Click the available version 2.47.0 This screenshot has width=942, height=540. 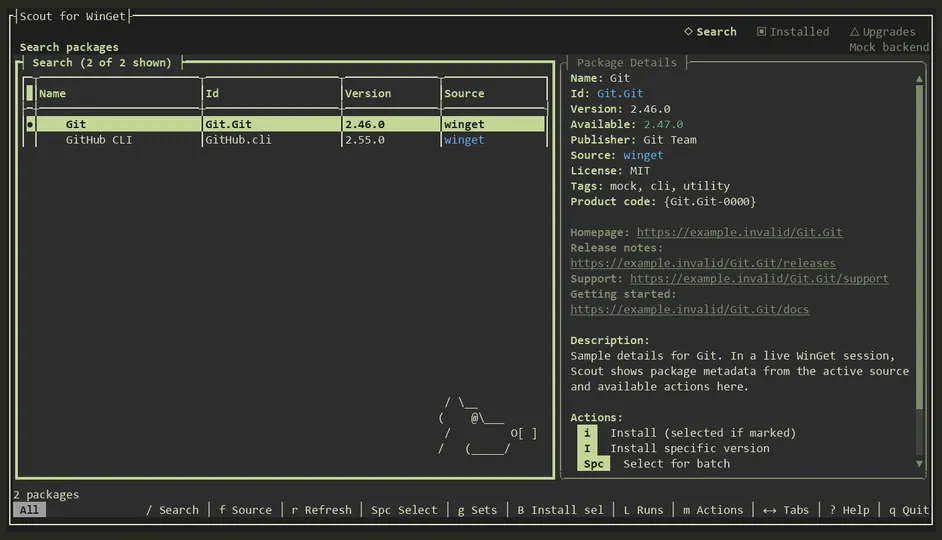point(663,124)
